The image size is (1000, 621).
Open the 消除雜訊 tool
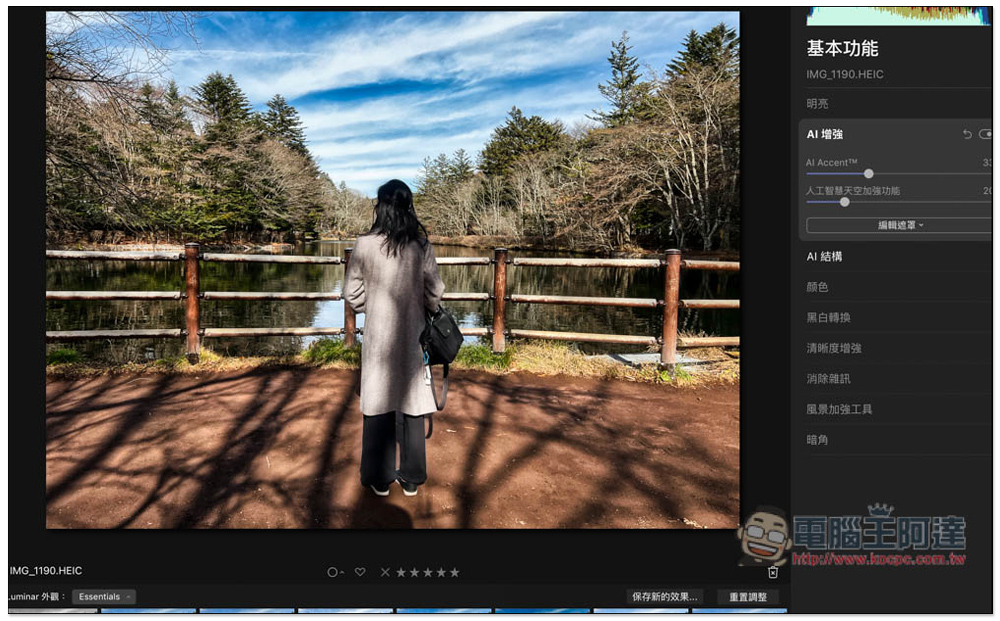[x=829, y=379]
